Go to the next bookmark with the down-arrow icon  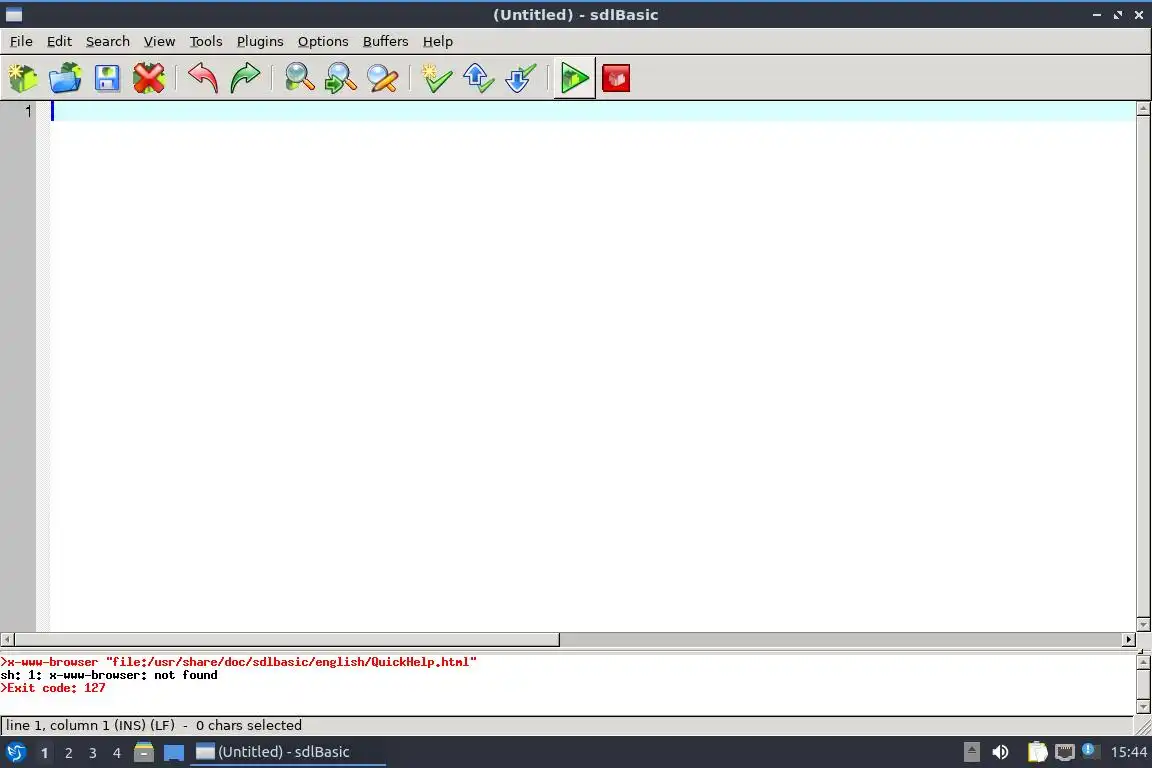pyautogui.click(x=520, y=78)
